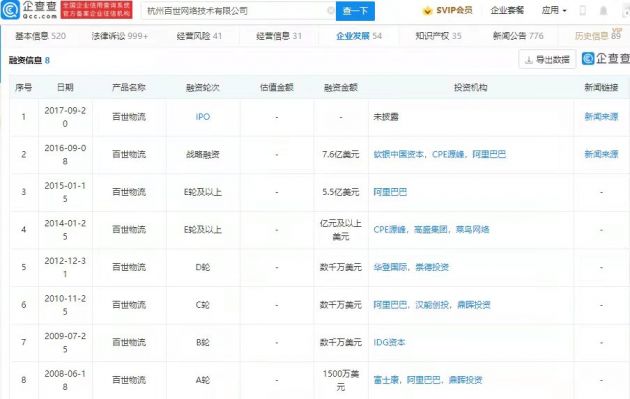The width and height of the screenshot is (630, 399).
Task: Select the 1500万美元 amount cell
Action: pos(341,380)
